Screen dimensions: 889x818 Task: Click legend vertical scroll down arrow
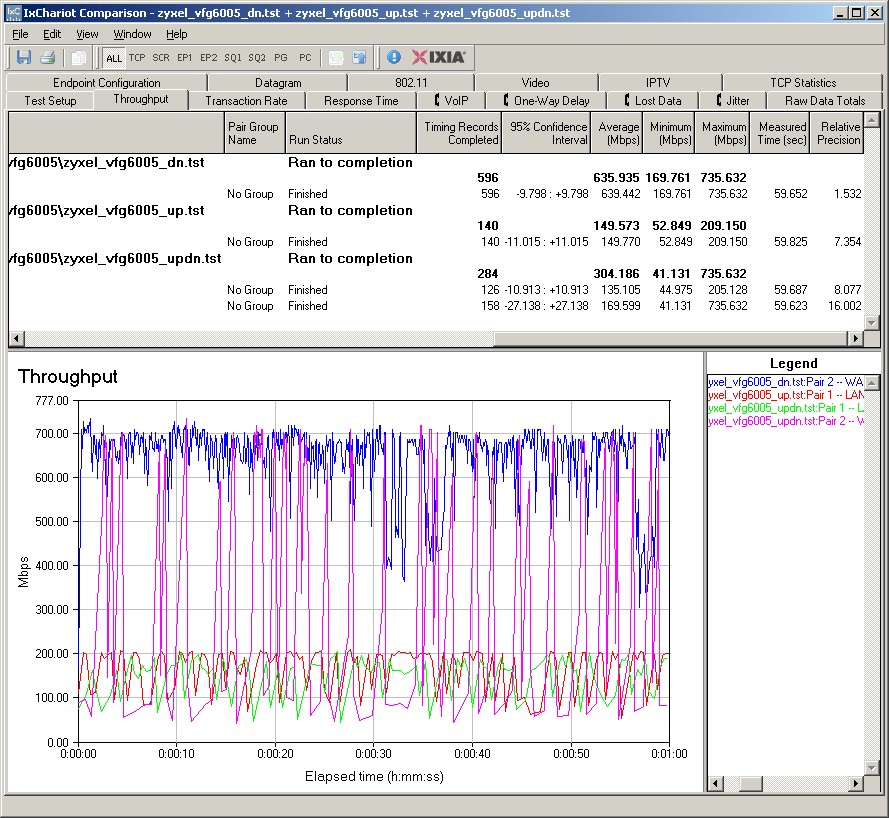(872, 768)
